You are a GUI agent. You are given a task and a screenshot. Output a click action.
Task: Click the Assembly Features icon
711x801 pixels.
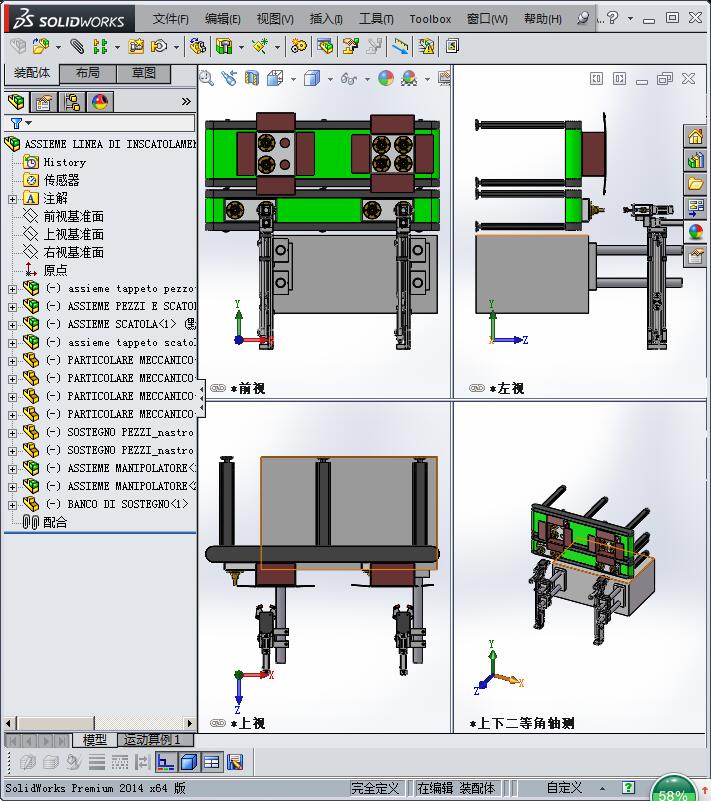[224, 46]
